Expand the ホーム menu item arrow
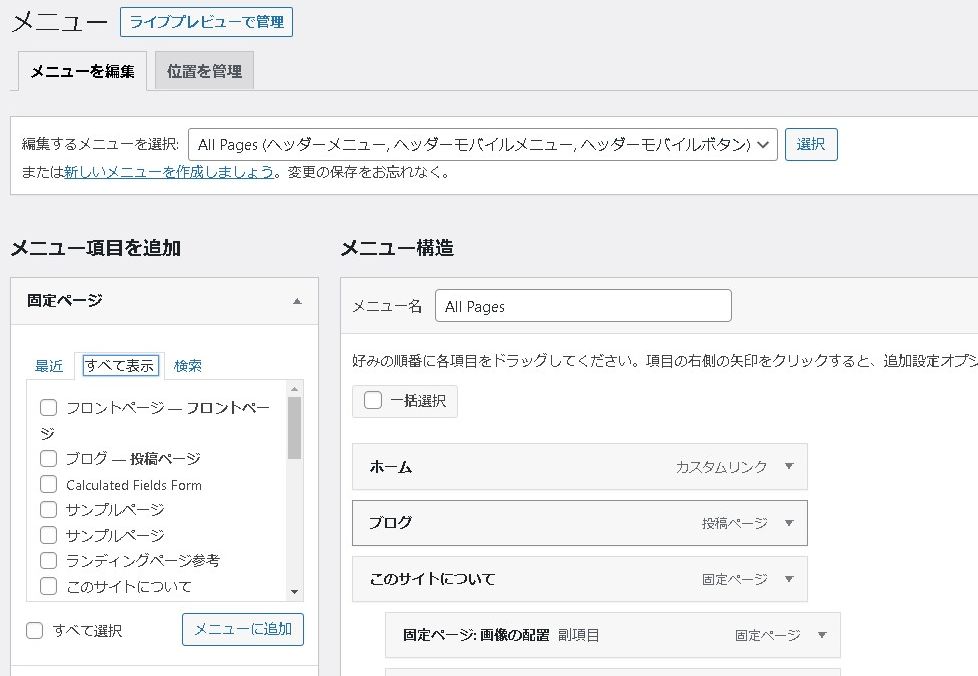 click(788, 467)
